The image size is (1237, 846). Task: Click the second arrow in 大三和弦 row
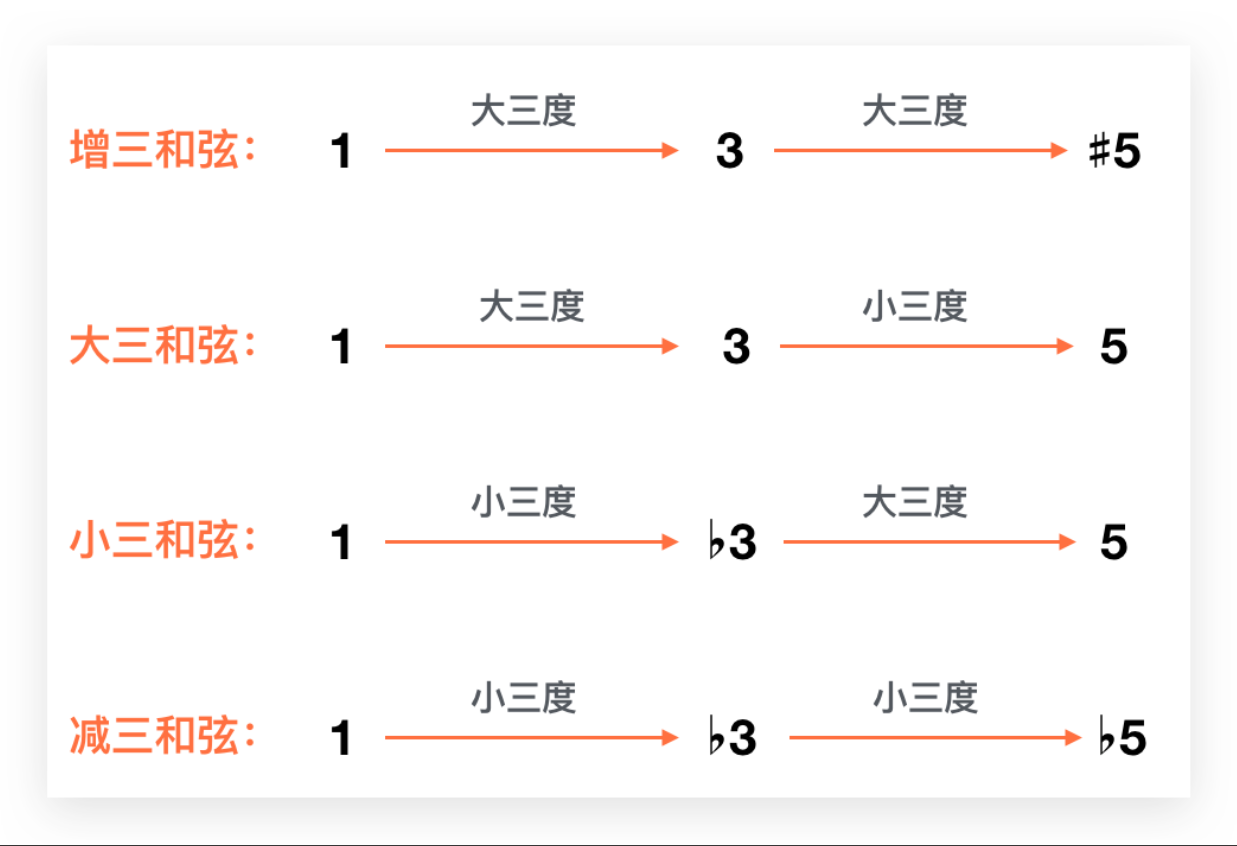tap(927, 347)
